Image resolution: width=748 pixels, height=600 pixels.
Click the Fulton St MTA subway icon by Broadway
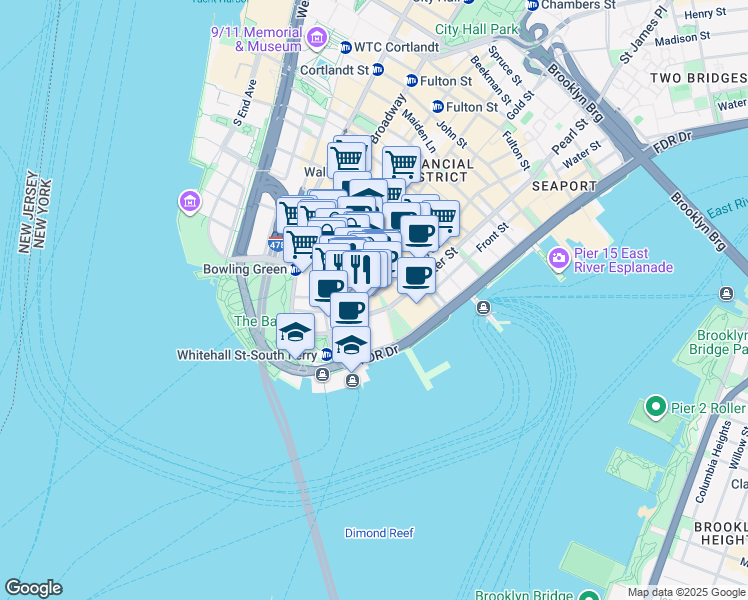[x=412, y=81]
